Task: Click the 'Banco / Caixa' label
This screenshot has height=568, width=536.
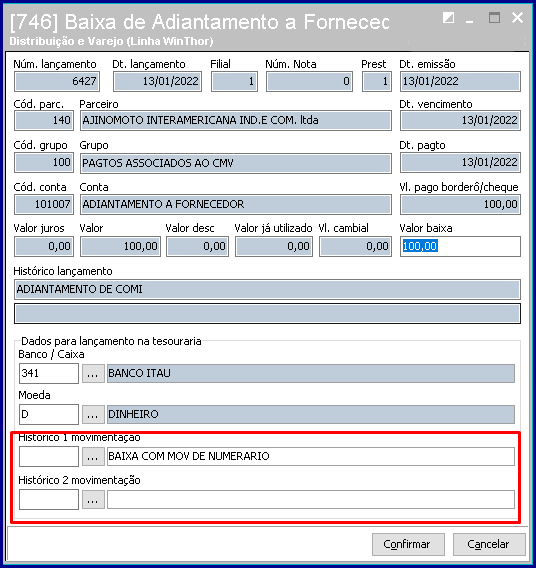Action: pos(51,354)
